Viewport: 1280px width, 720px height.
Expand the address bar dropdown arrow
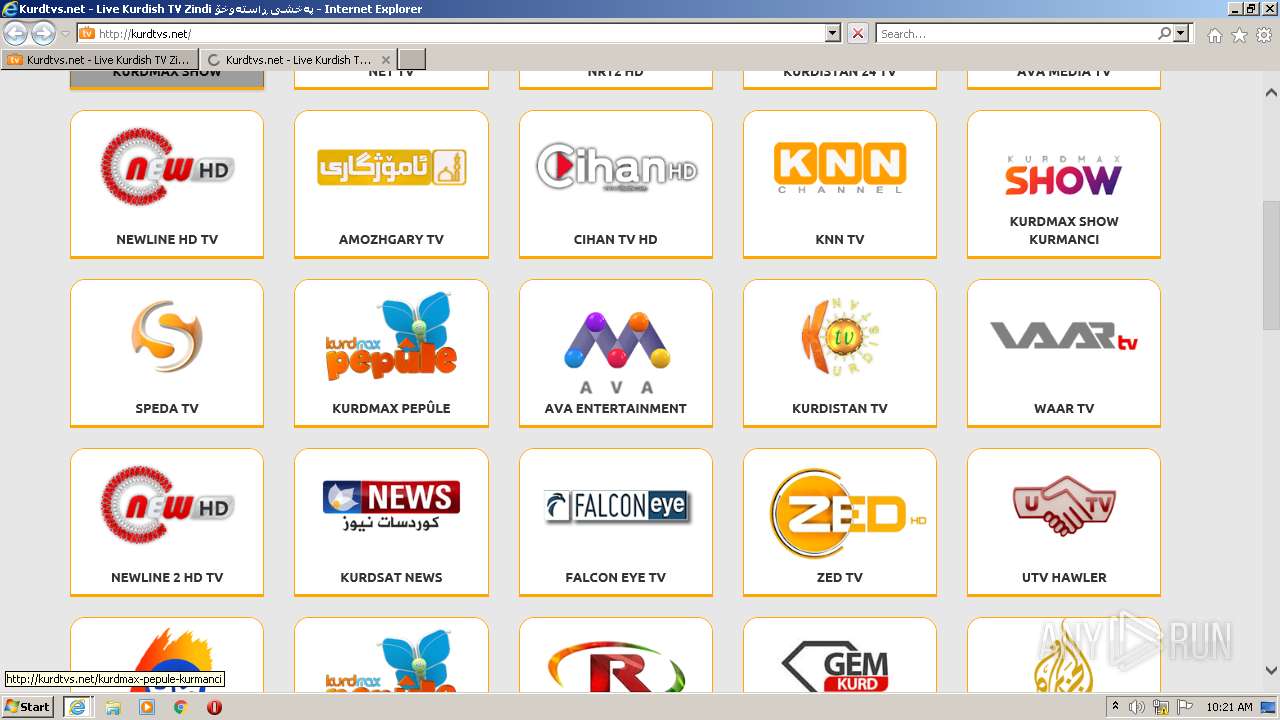point(833,33)
